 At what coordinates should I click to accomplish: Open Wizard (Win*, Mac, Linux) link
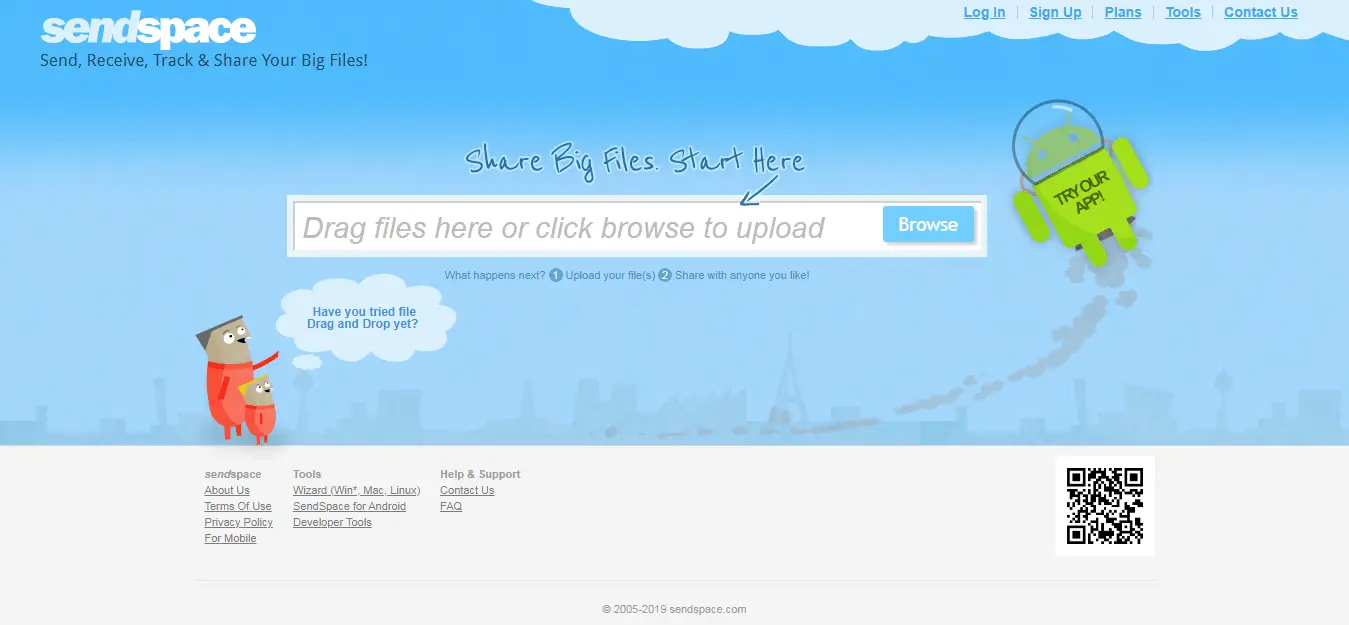pyautogui.click(x=357, y=490)
